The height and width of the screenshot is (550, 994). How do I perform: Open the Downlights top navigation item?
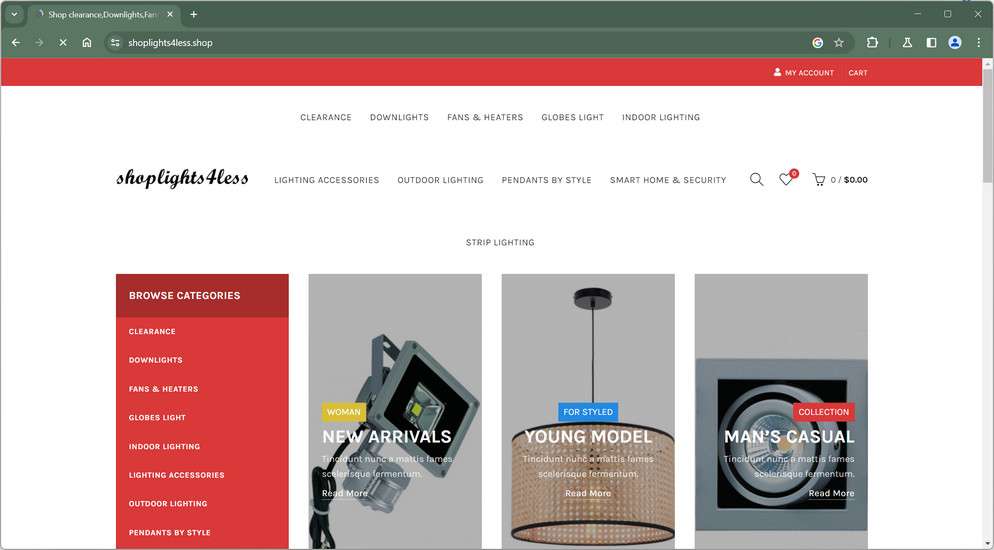[399, 117]
